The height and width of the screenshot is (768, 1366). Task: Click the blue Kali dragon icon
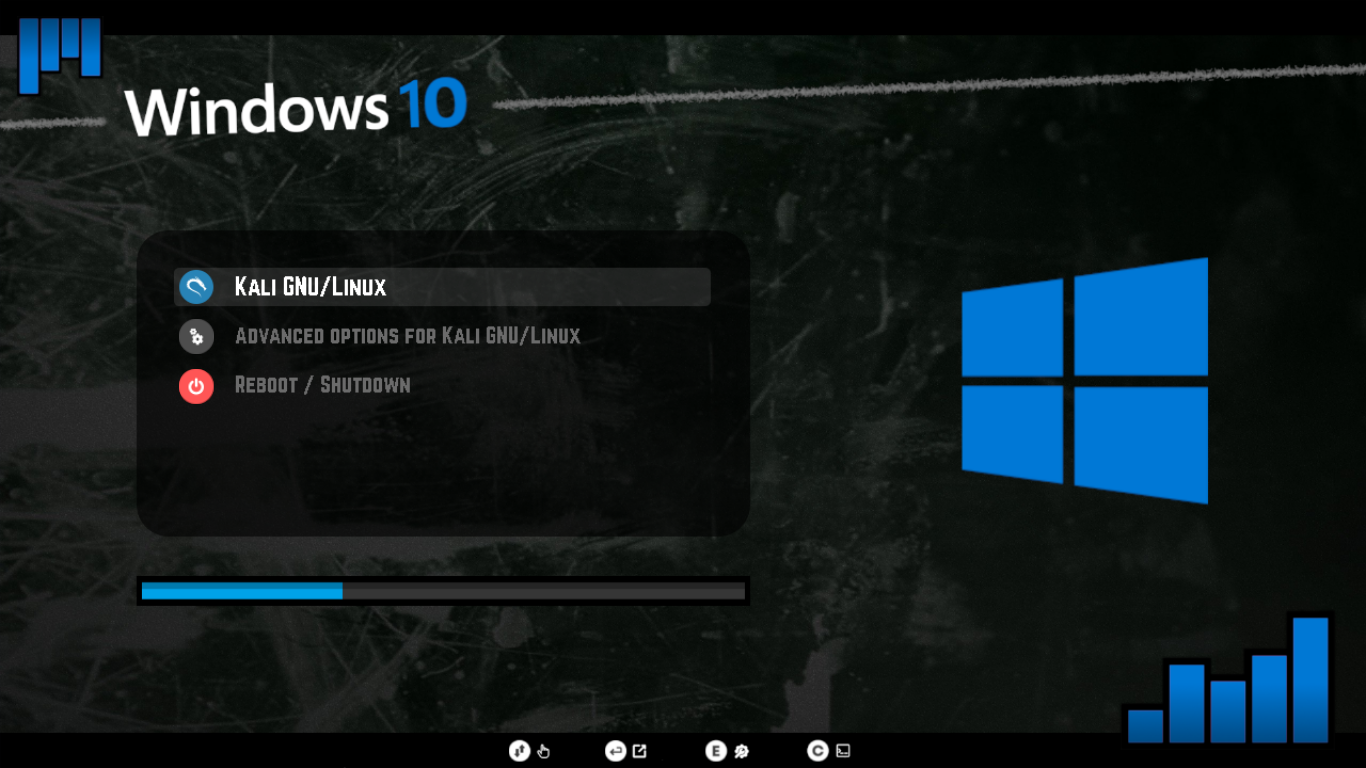tap(196, 287)
